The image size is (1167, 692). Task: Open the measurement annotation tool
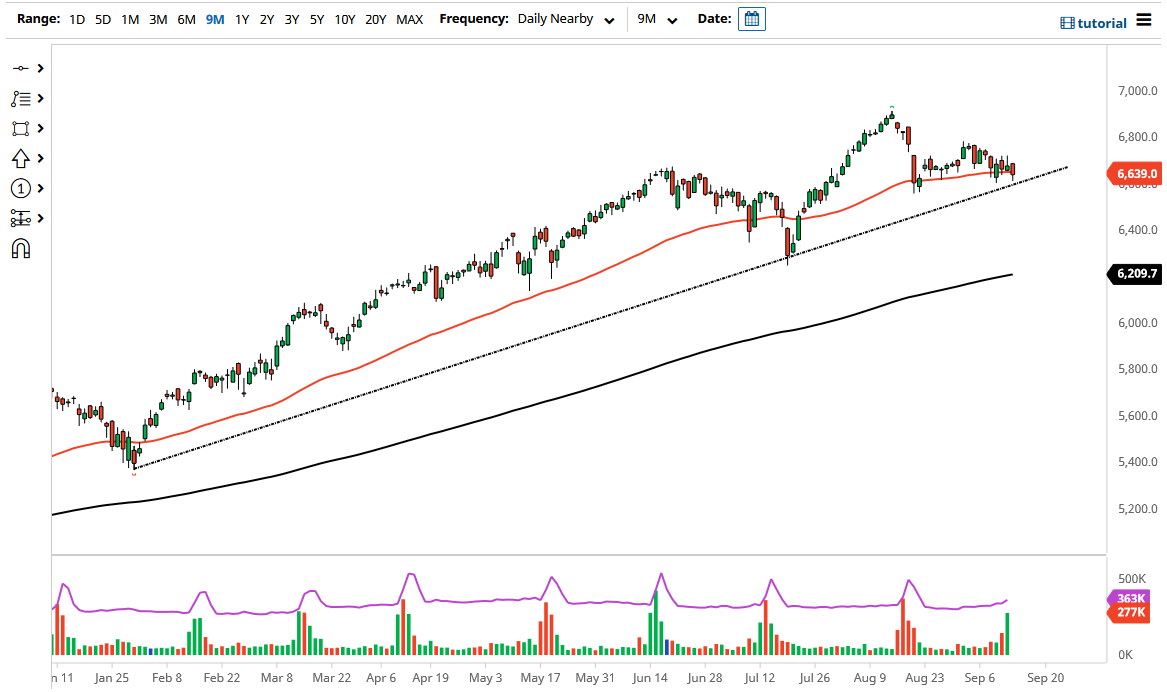22,218
